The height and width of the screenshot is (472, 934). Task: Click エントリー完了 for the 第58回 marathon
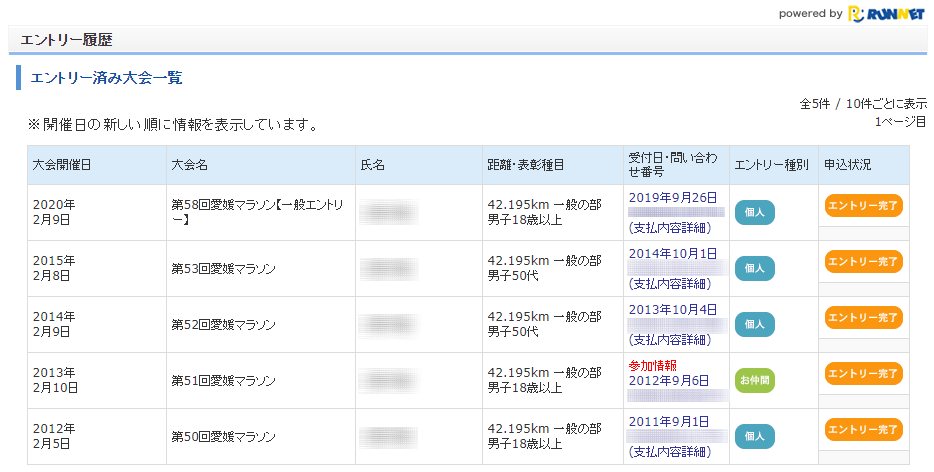(x=863, y=206)
